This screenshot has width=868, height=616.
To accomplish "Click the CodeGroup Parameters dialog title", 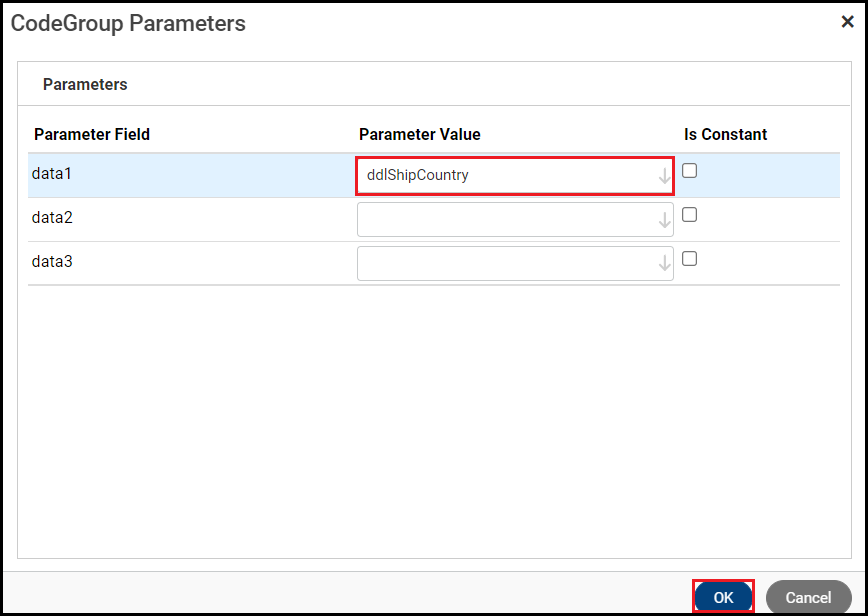I will [128, 23].
